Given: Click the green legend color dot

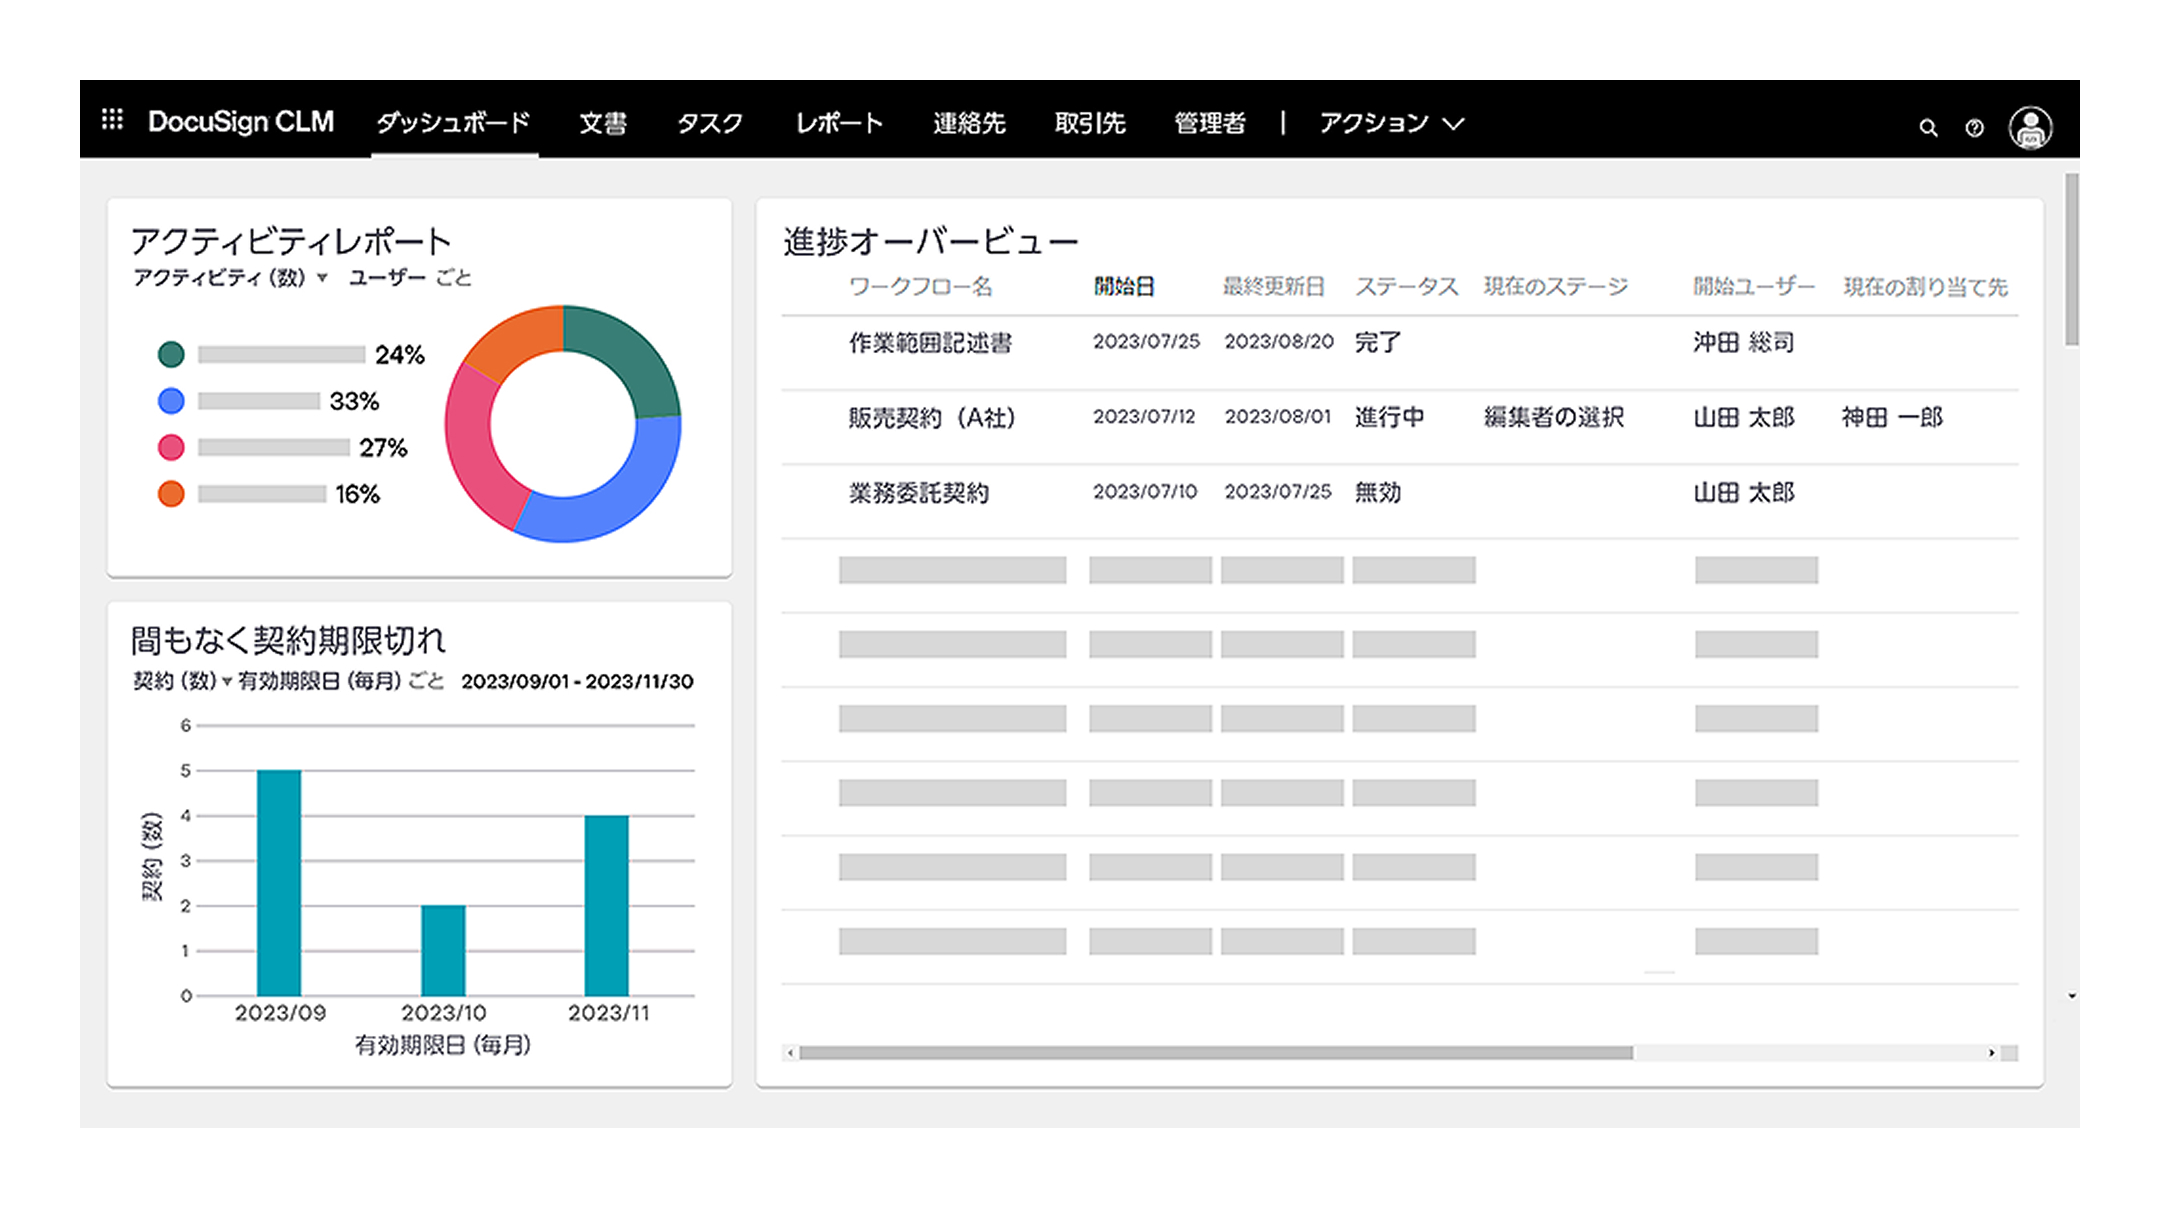Looking at the screenshot, I should pos(171,354).
